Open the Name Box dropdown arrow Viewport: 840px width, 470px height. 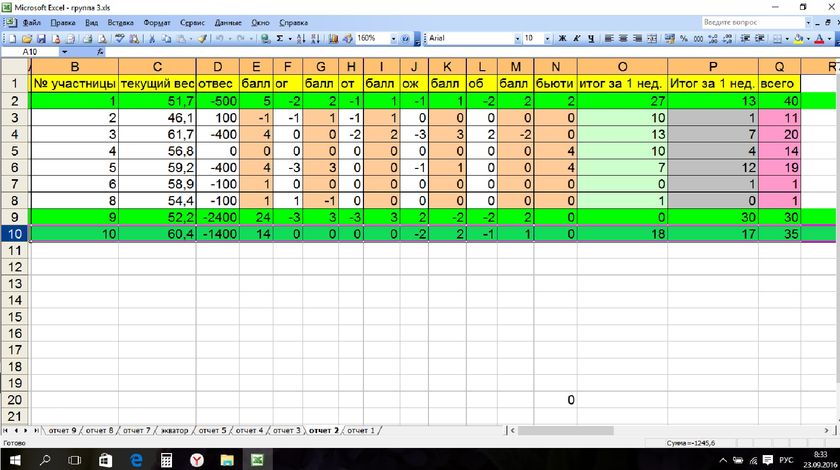coord(64,52)
